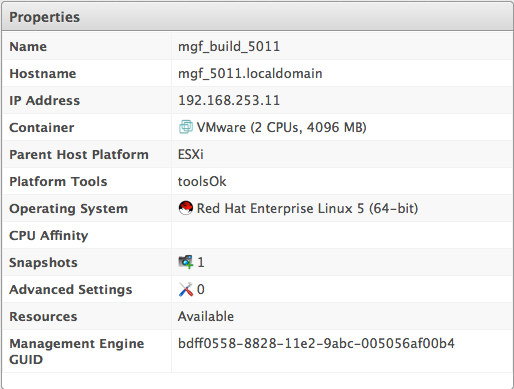
Task: Click the Parent Host Platform label
Action: tap(79, 154)
